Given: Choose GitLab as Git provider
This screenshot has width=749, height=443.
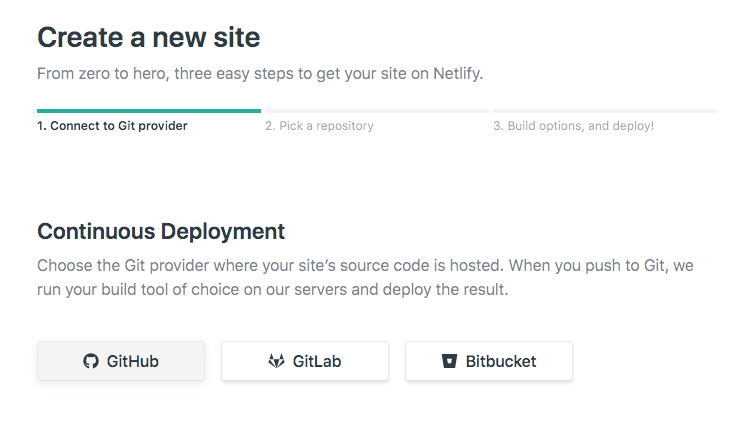Looking at the screenshot, I should tap(305, 361).
